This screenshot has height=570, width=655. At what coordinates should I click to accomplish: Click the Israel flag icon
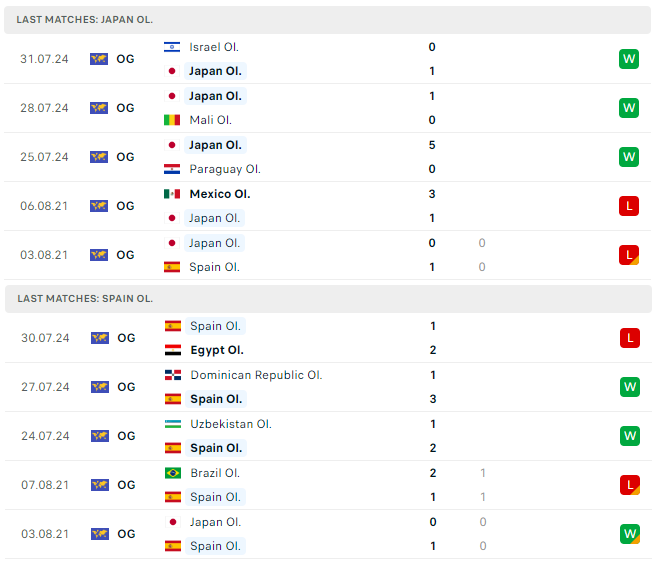[171, 47]
